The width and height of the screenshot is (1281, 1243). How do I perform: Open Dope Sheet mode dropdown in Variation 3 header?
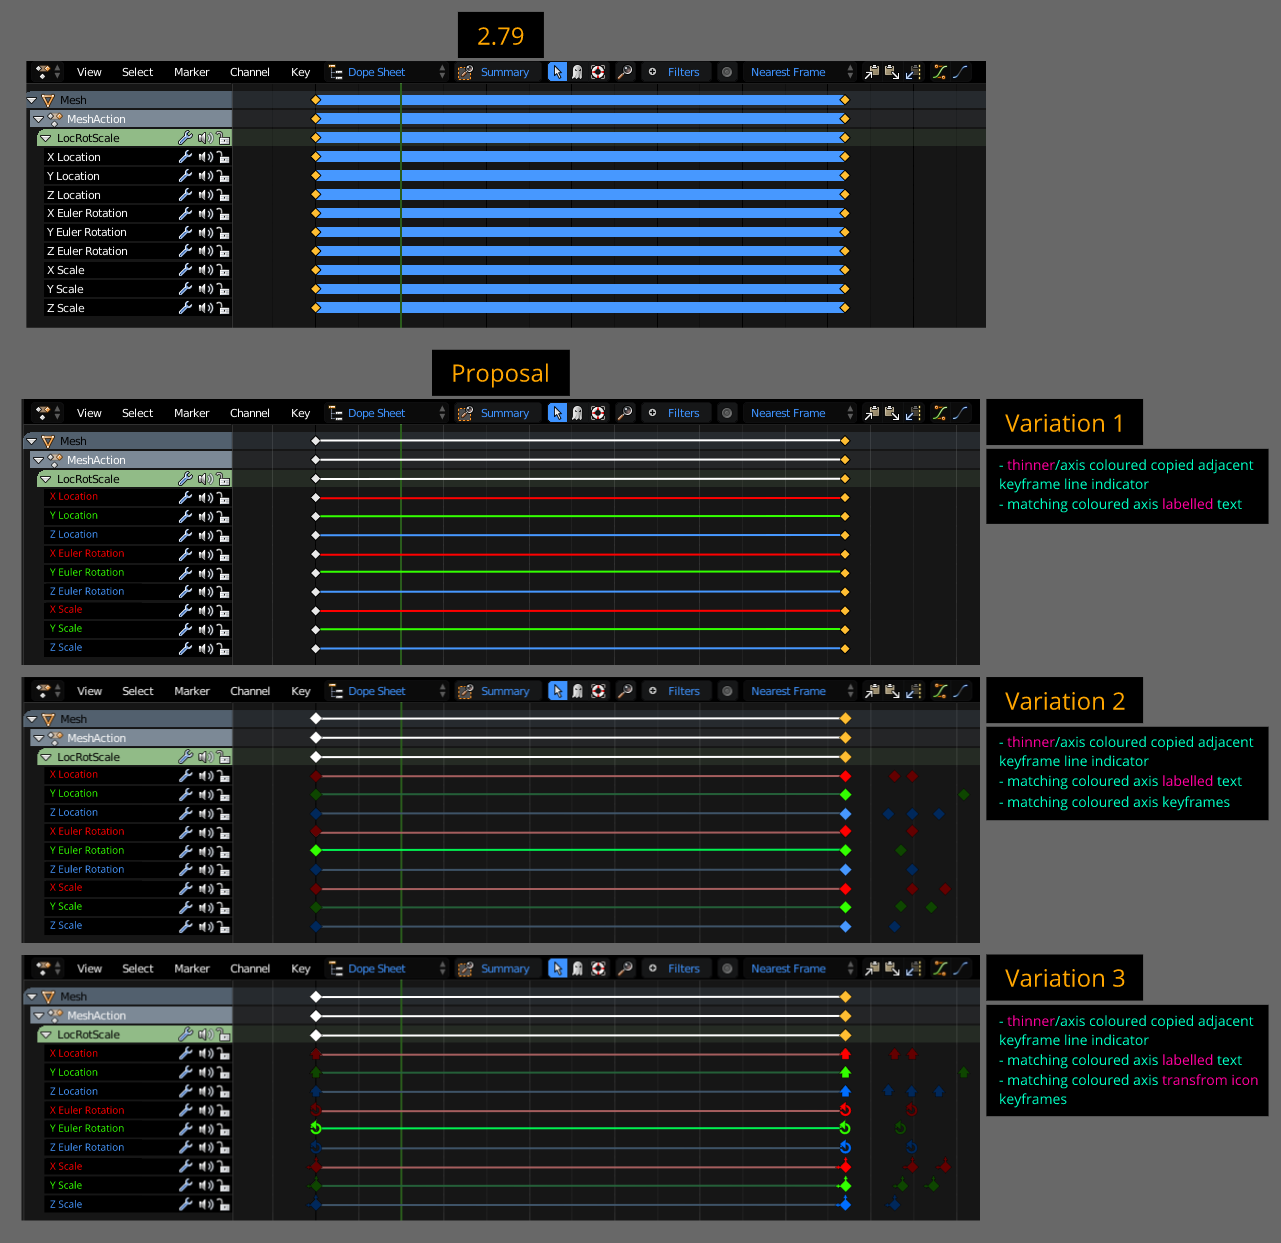386,968
